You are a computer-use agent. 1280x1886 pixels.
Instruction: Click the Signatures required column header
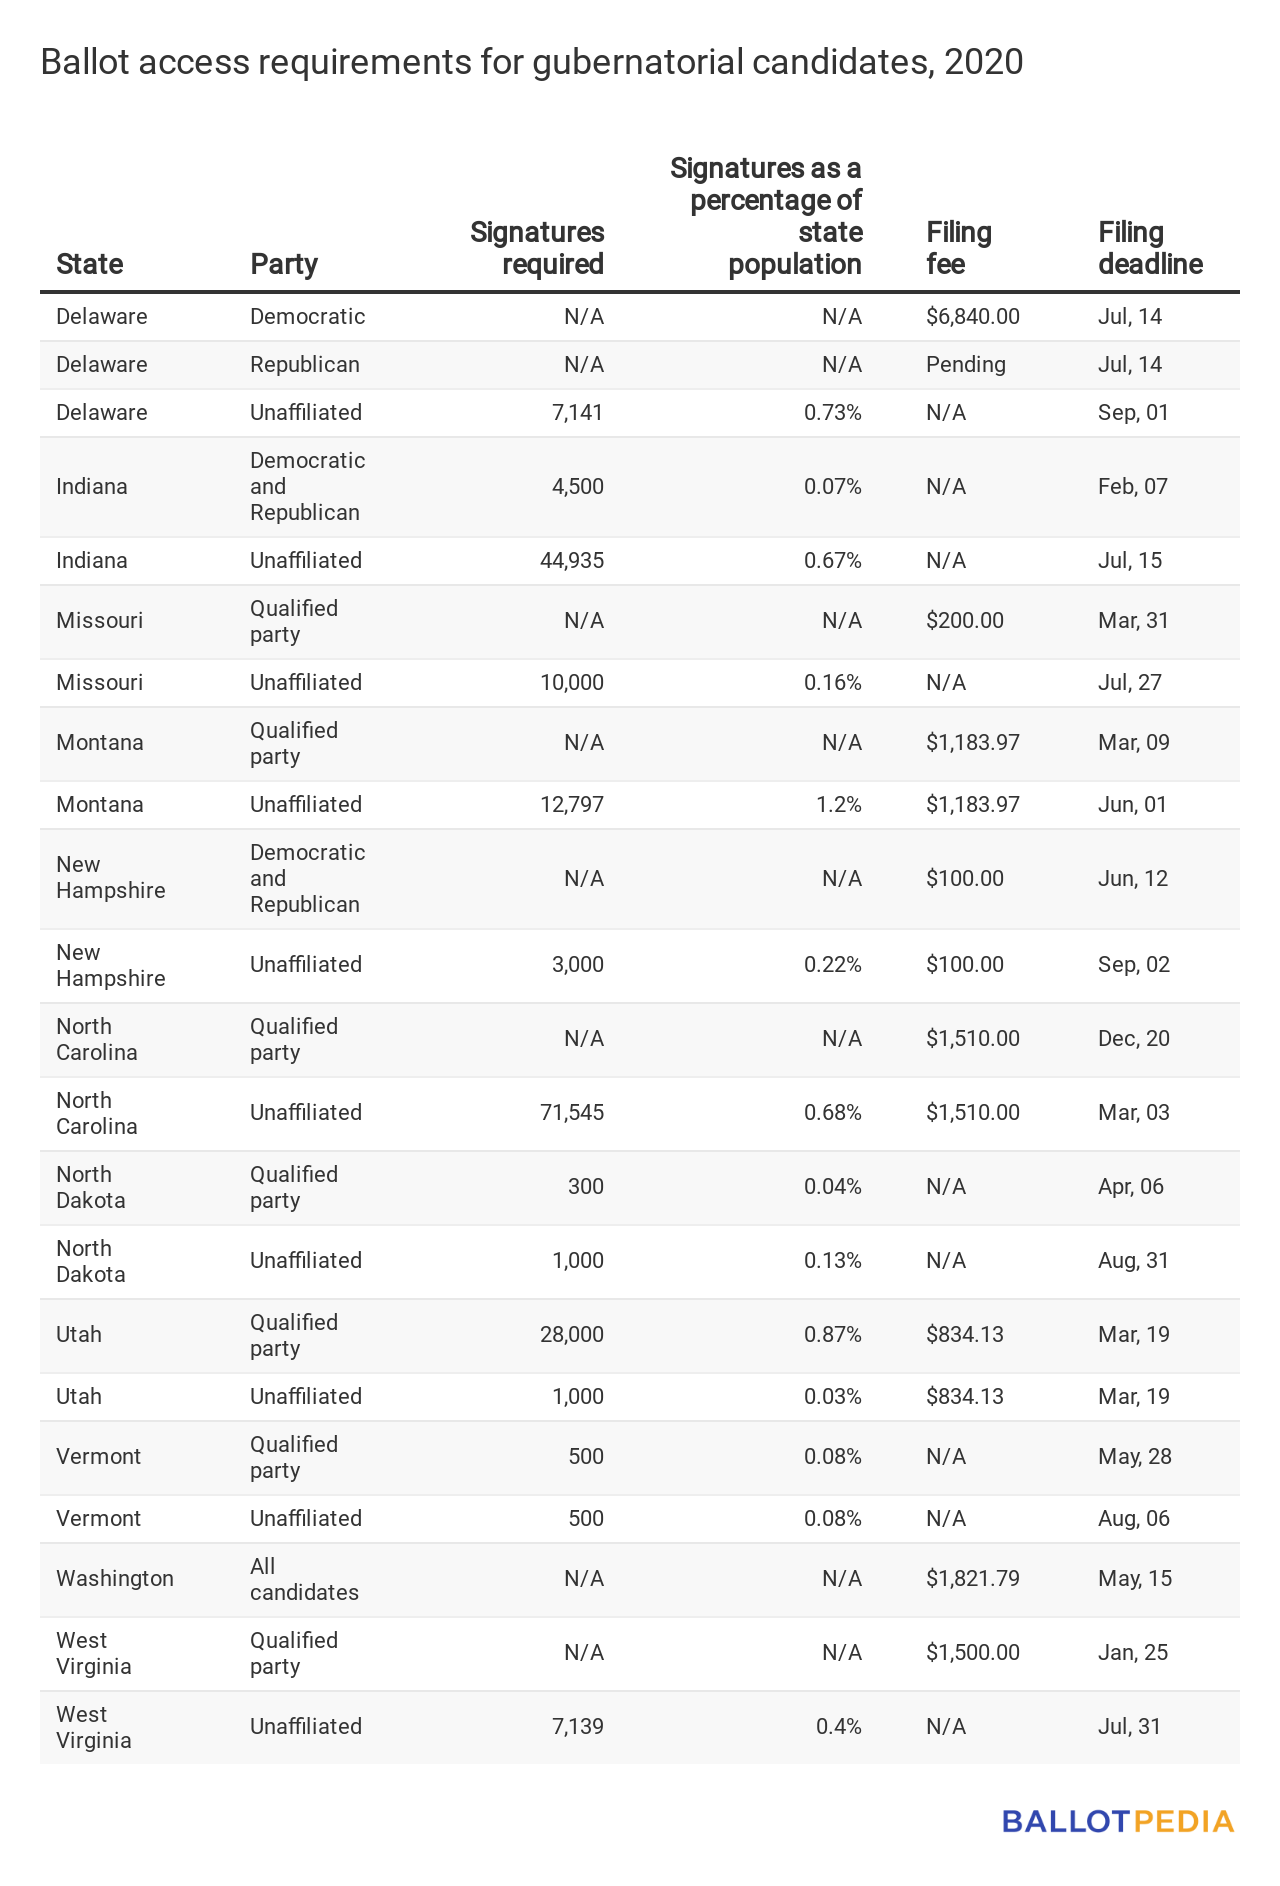pos(537,248)
